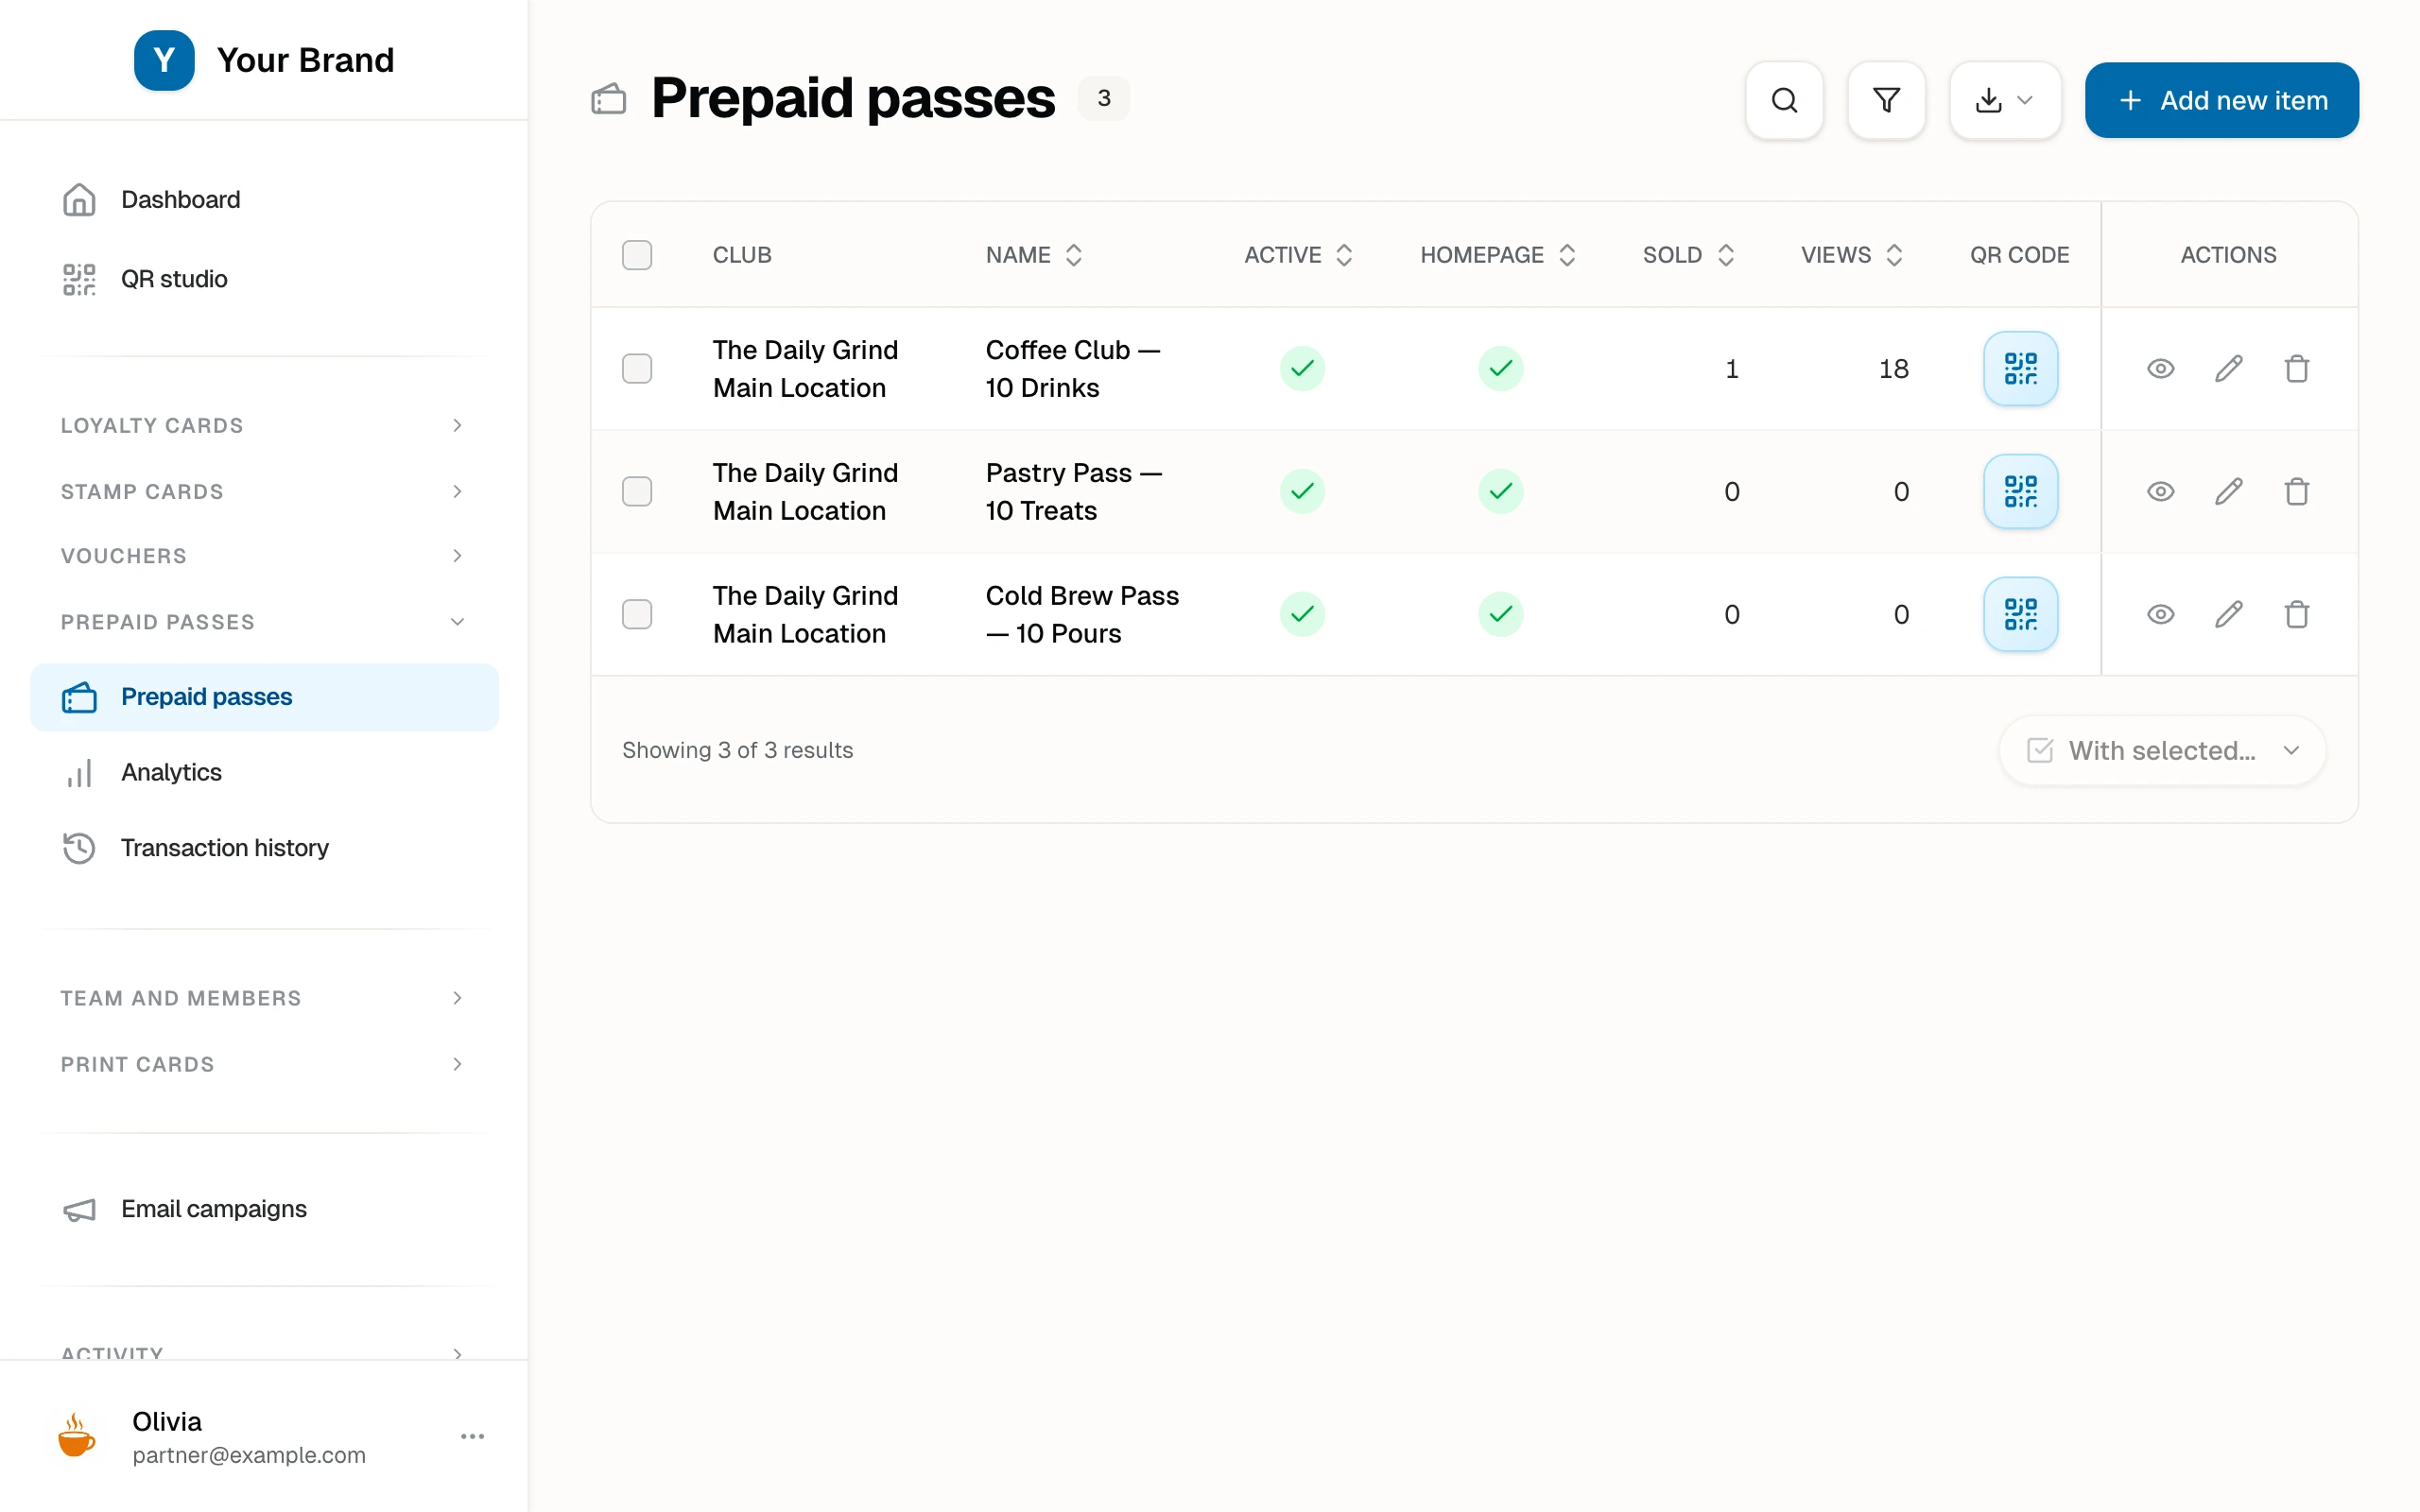This screenshot has width=2420, height=1512.
Task: Open Analytics page
Action: click(x=264, y=772)
